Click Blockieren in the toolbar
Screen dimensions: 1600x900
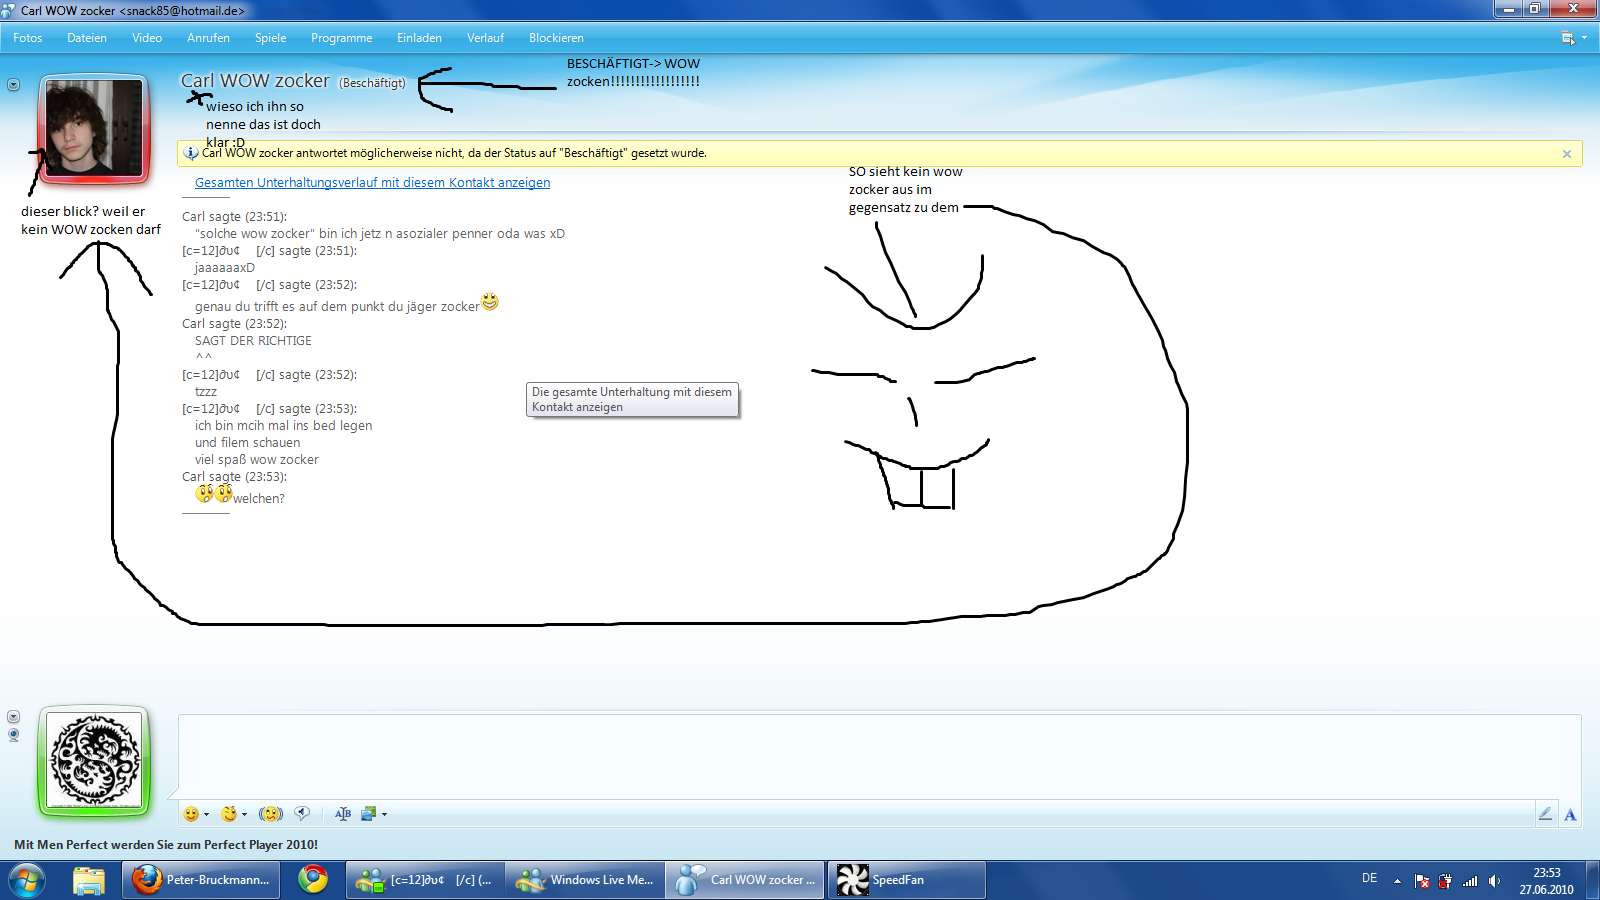pyautogui.click(x=556, y=38)
